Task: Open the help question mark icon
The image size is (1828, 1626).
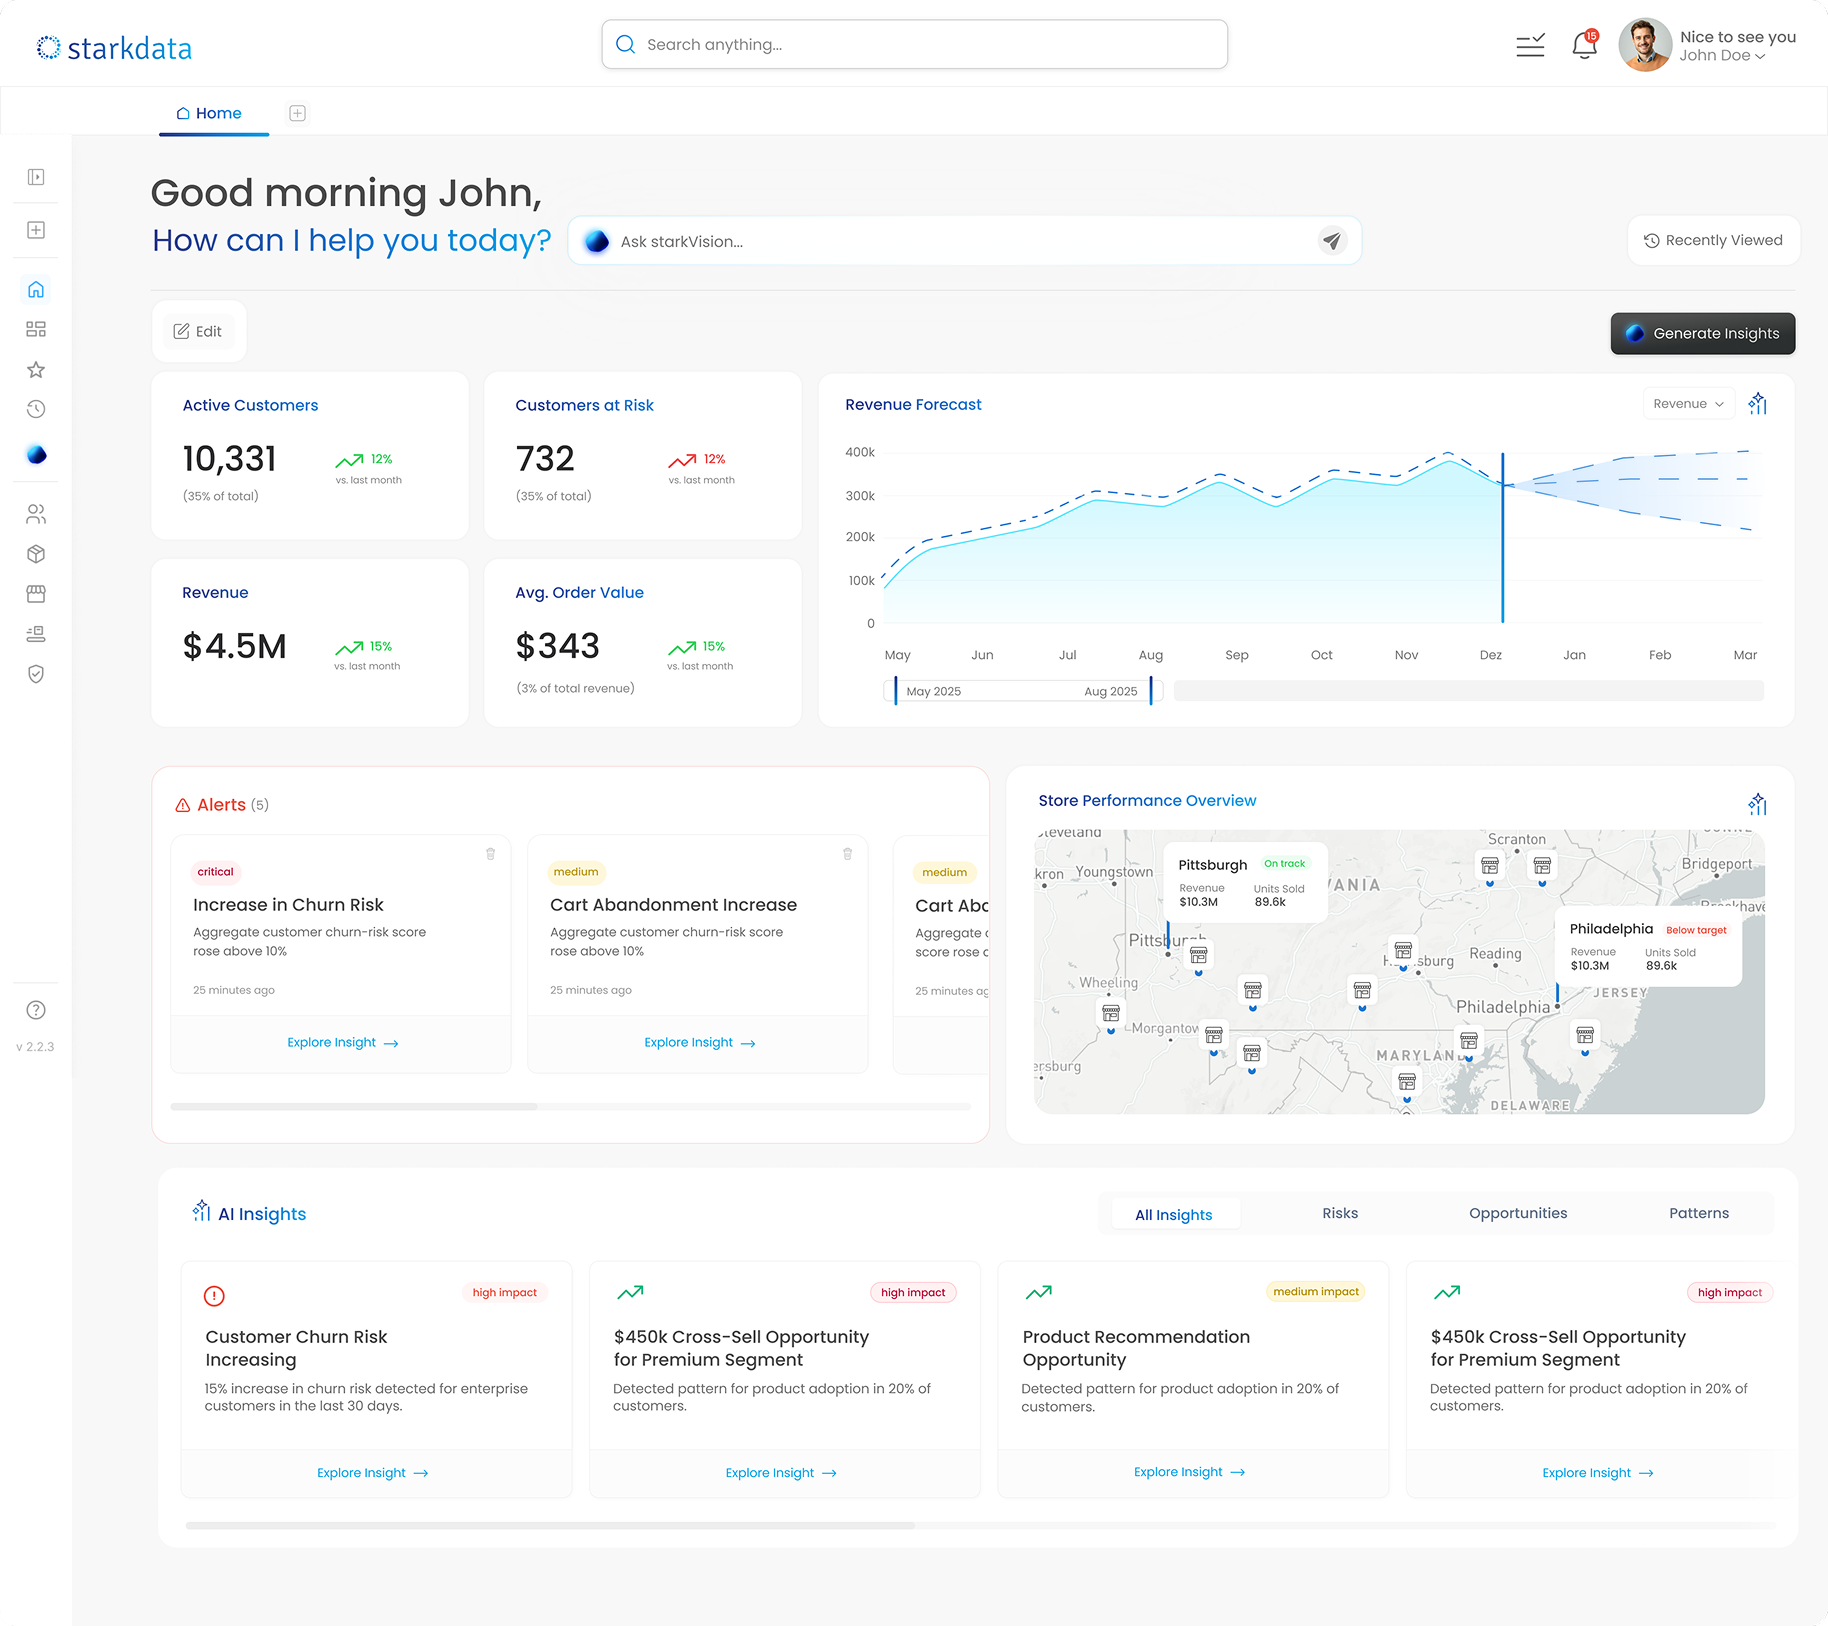Action: tap(36, 1010)
